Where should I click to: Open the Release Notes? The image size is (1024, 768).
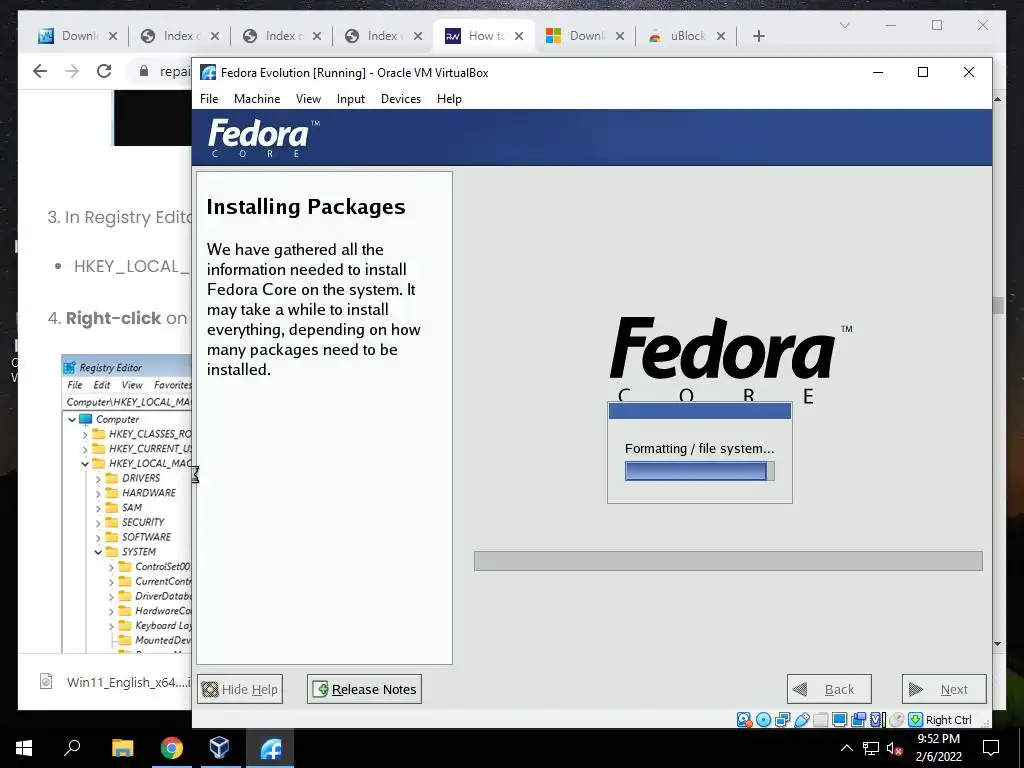pos(364,689)
